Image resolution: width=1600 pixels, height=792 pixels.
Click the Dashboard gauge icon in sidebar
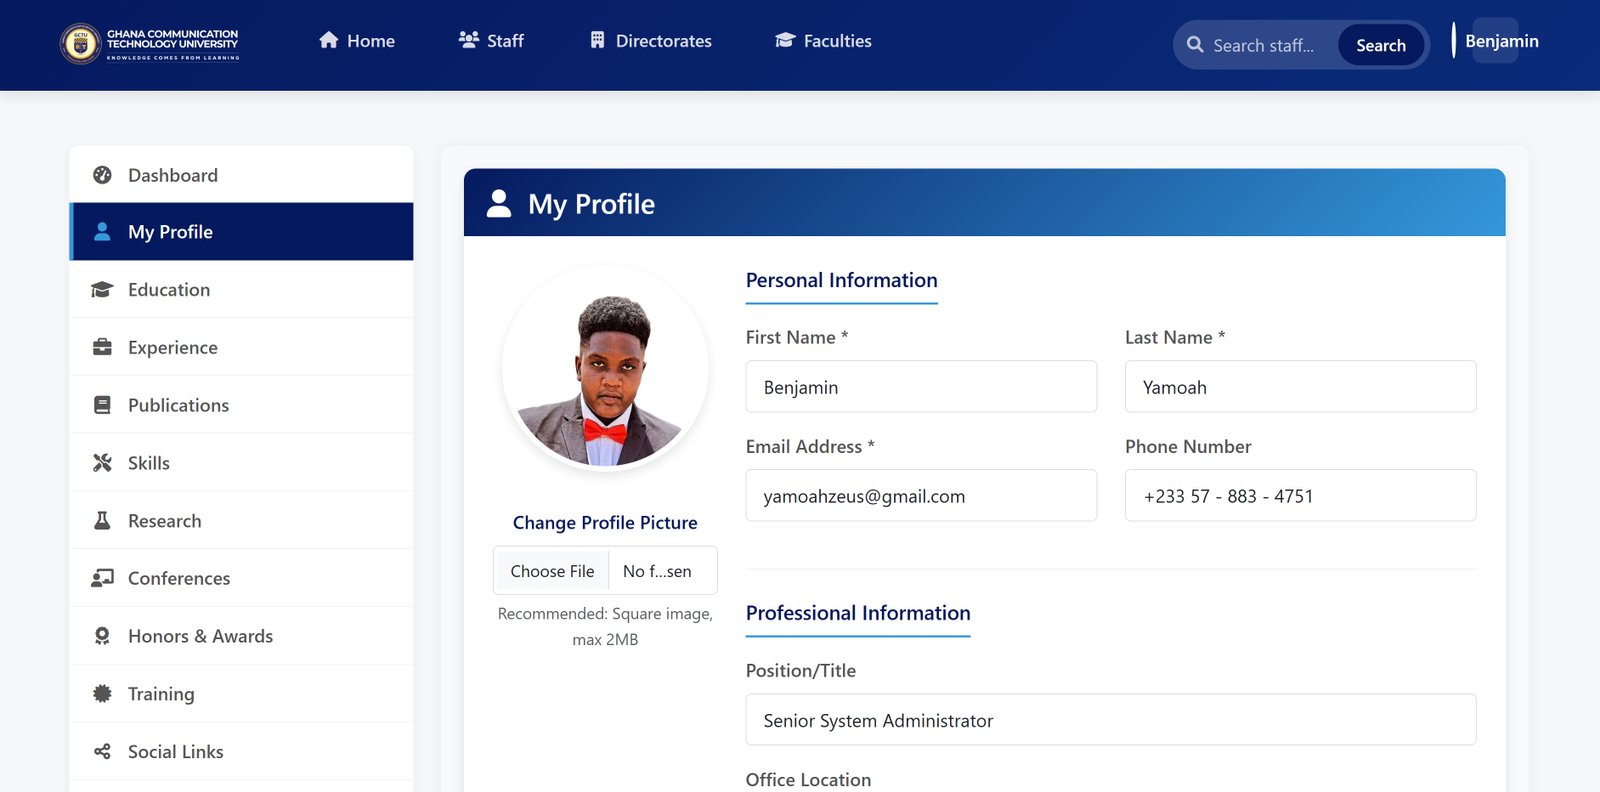(x=102, y=175)
